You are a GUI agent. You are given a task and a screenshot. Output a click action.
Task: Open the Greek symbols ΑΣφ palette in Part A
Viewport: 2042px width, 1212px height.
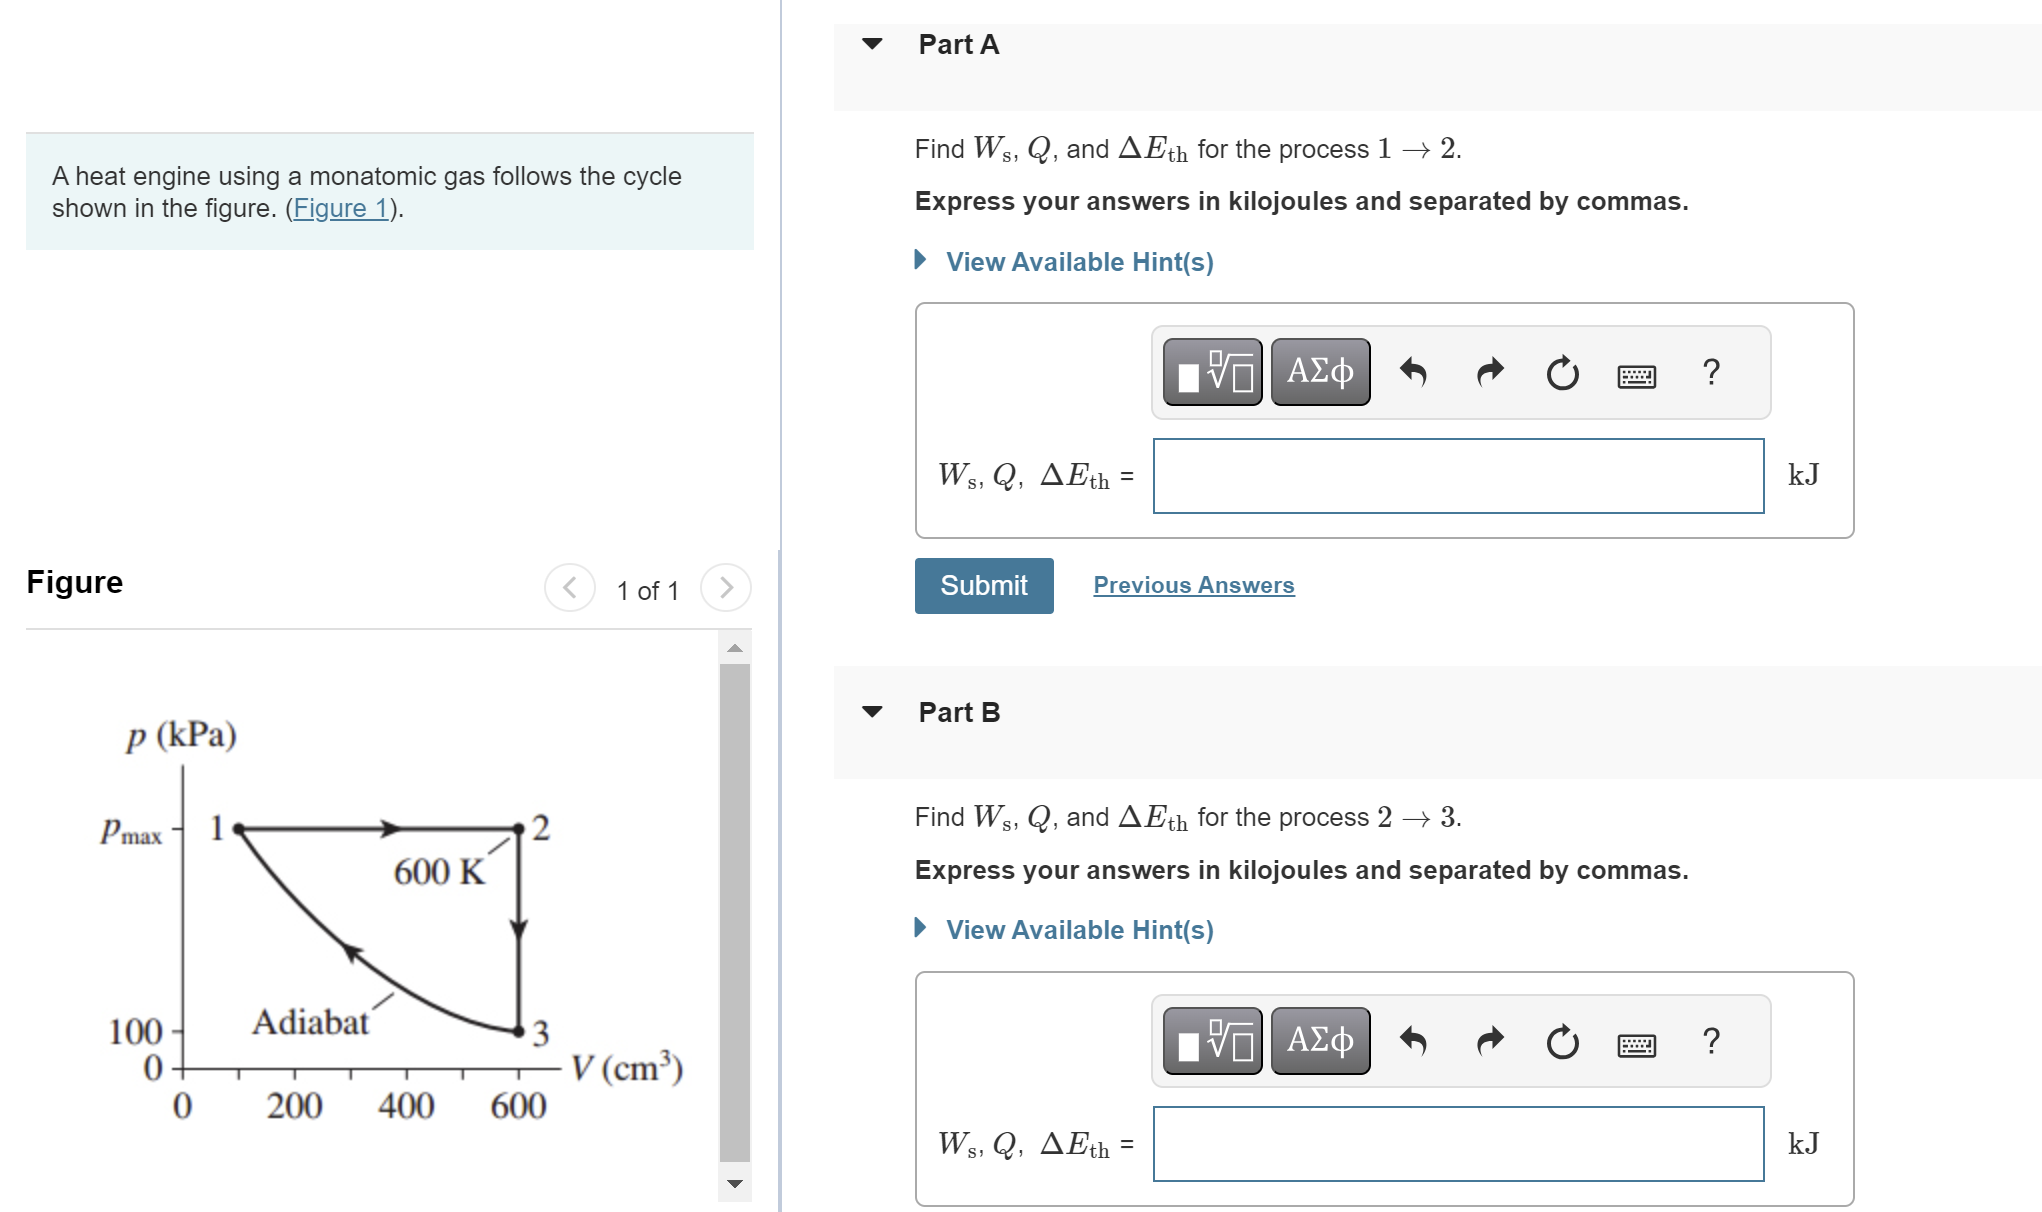(x=1319, y=372)
